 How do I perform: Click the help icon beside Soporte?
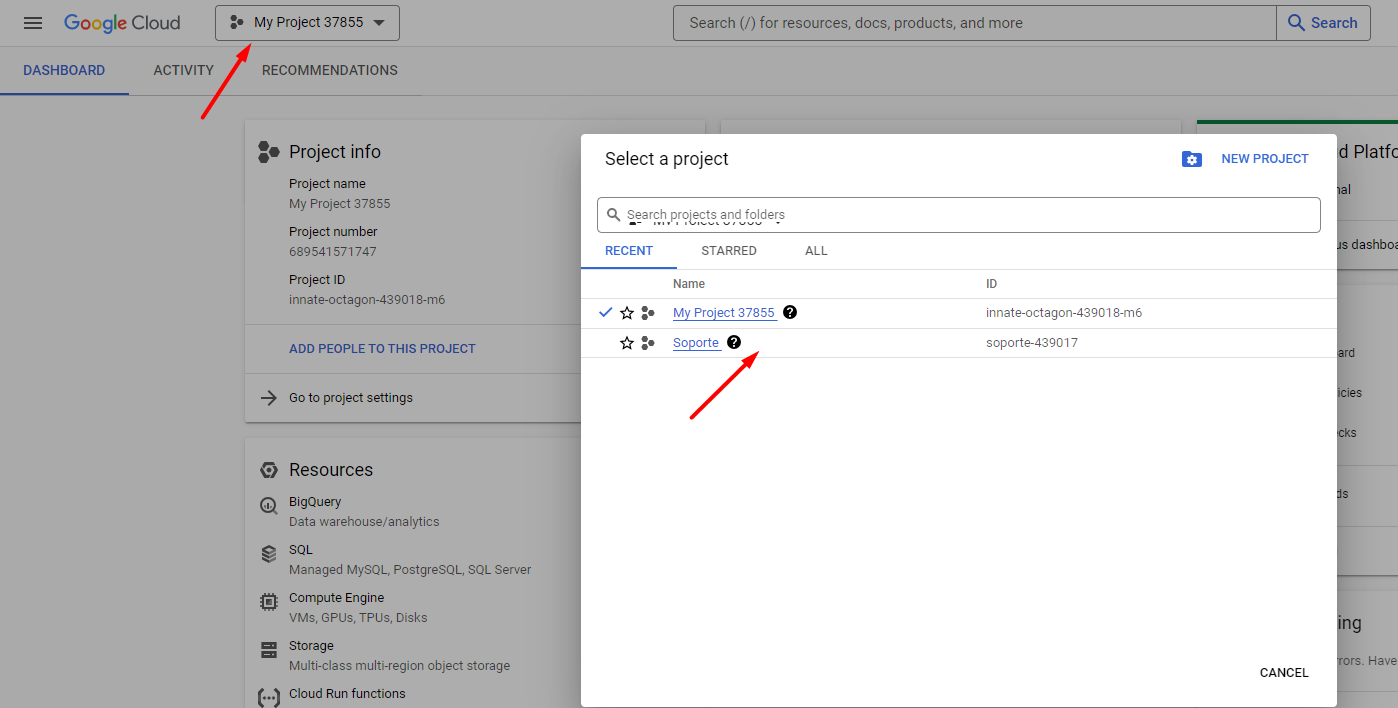point(734,342)
